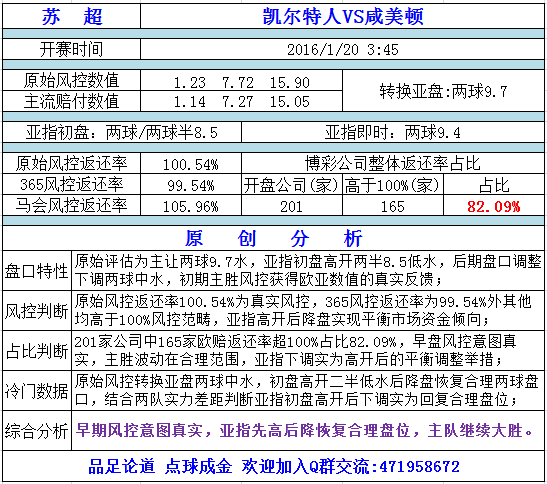Select the value '105.96%'

coord(191,206)
